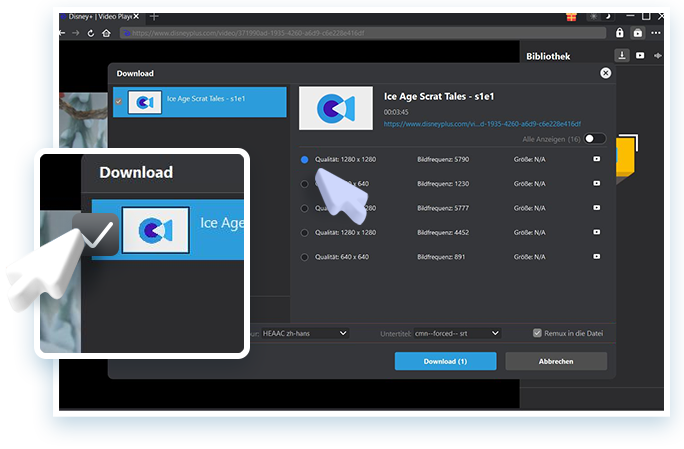The height and width of the screenshot is (449, 684).
Task: Open the HEAAC zh-hans audio dropdown
Action: click(x=304, y=333)
